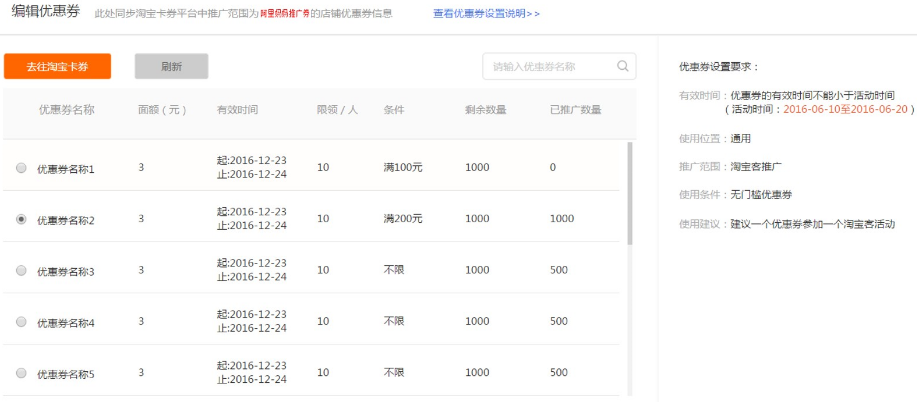Click promoted count 1000 in 优惠券名称2 row

pos(562,218)
